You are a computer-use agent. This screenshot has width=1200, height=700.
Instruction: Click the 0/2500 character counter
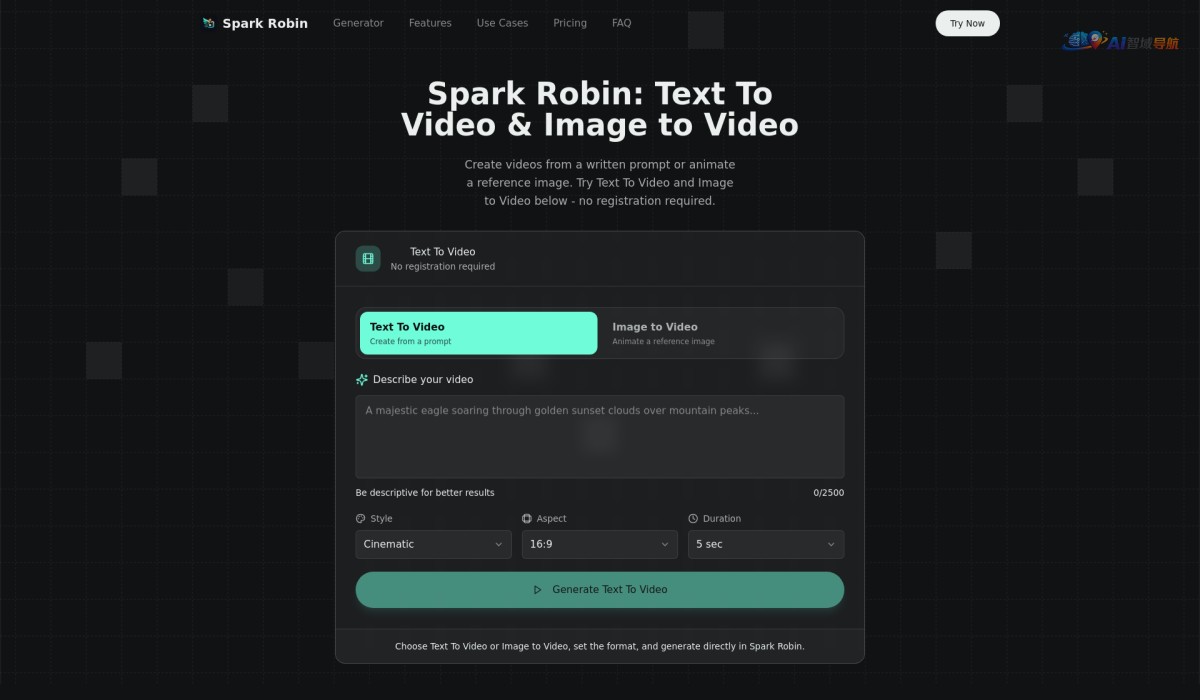tap(829, 493)
